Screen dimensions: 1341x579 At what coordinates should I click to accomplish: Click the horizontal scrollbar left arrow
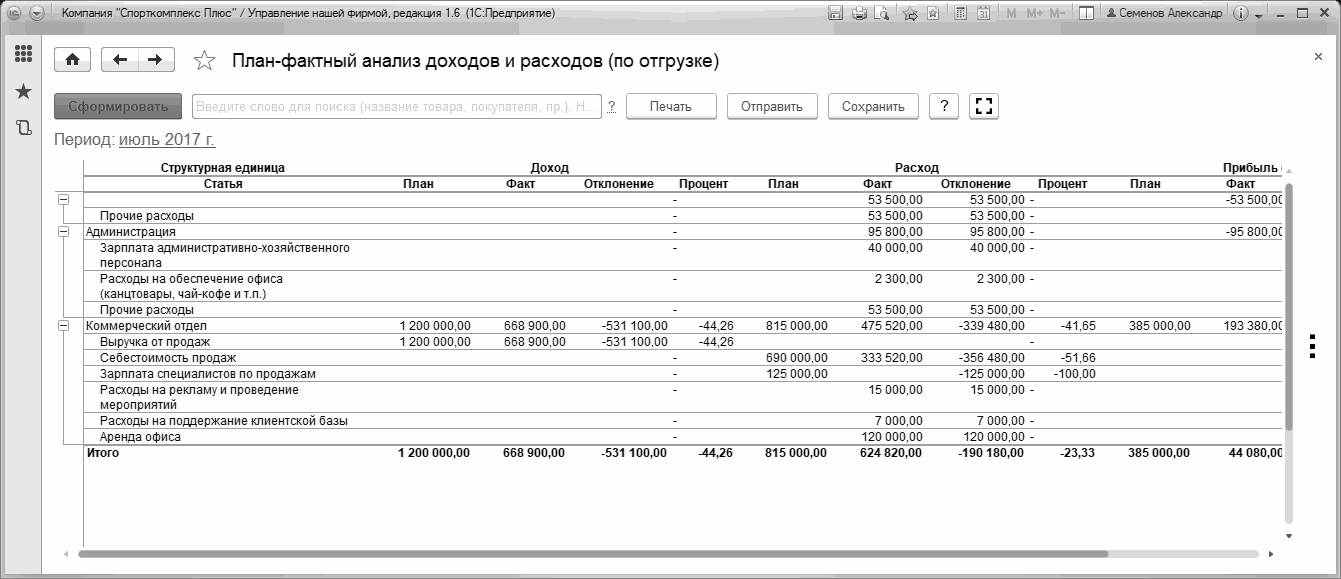66,553
